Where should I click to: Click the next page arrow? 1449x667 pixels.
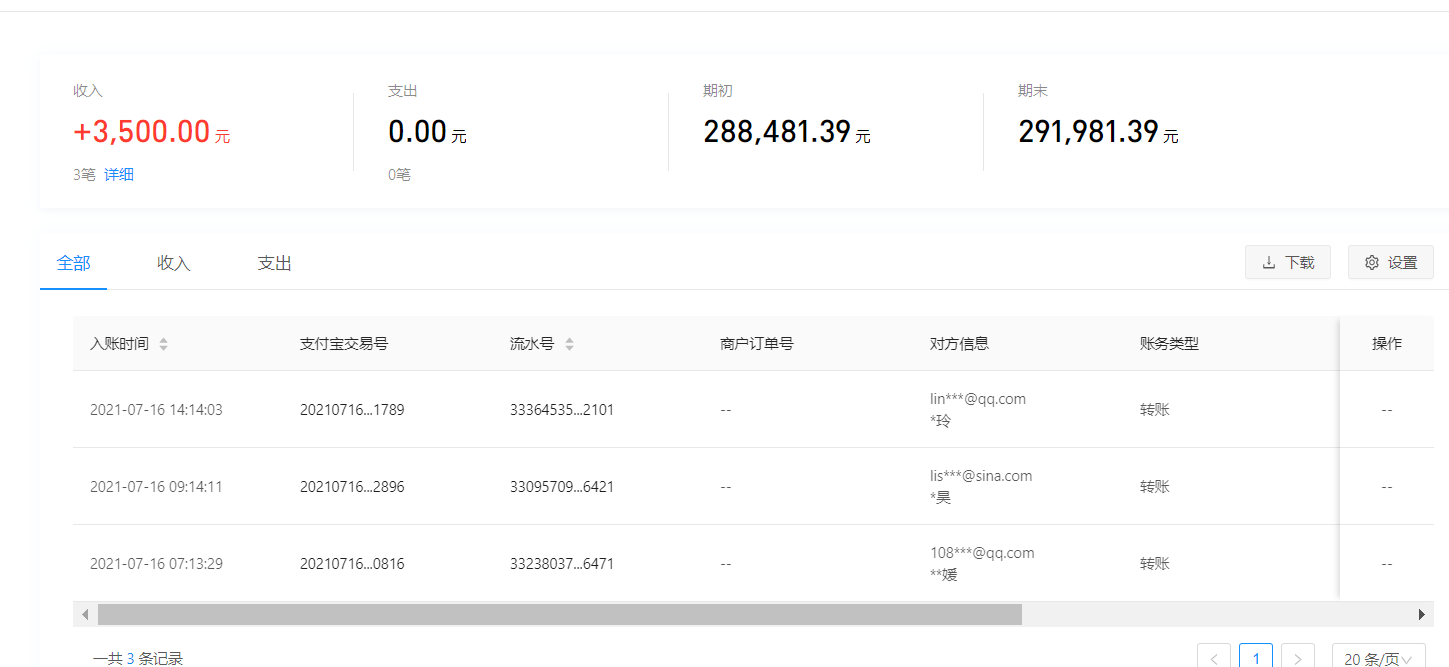point(1297,658)
